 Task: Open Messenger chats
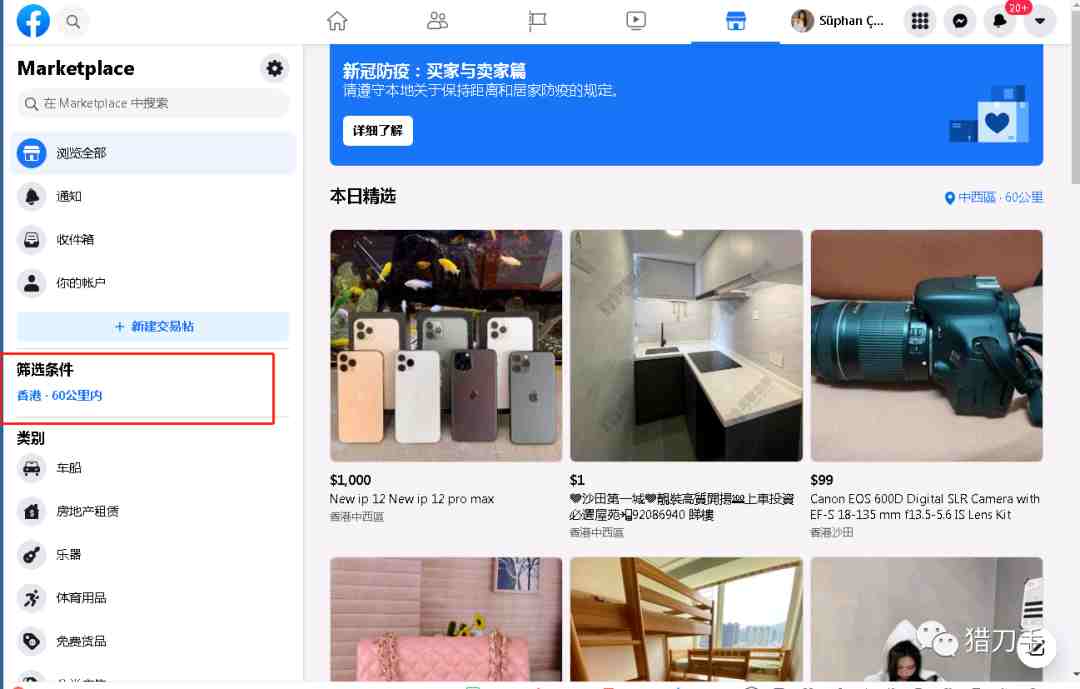(959, 21)
